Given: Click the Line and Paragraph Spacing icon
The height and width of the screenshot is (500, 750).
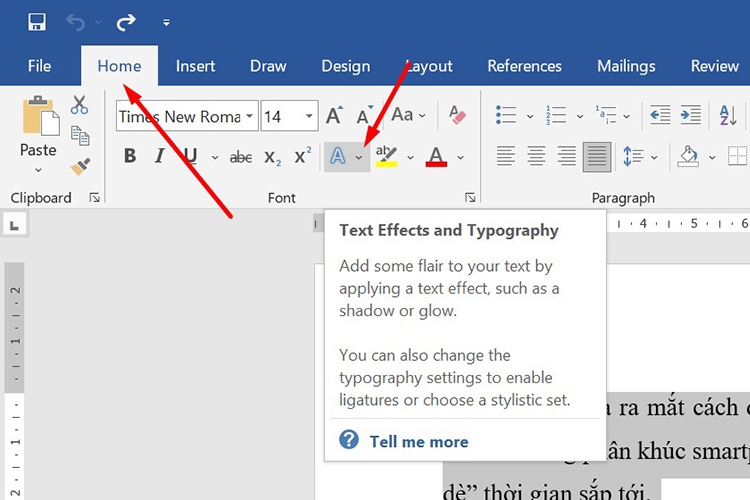Looking at the screenshot, I should pyautogui.click(x=633, y=156).
